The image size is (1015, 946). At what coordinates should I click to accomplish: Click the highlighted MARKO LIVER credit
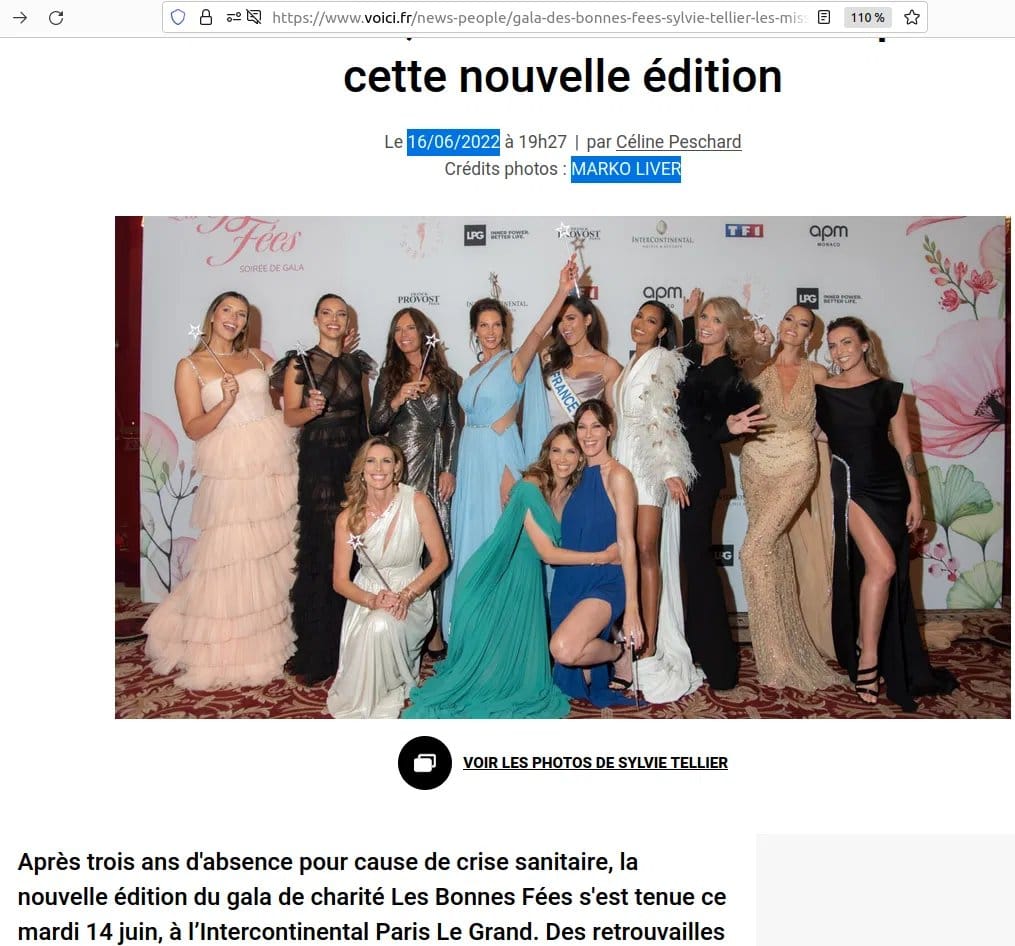[626, 169]
